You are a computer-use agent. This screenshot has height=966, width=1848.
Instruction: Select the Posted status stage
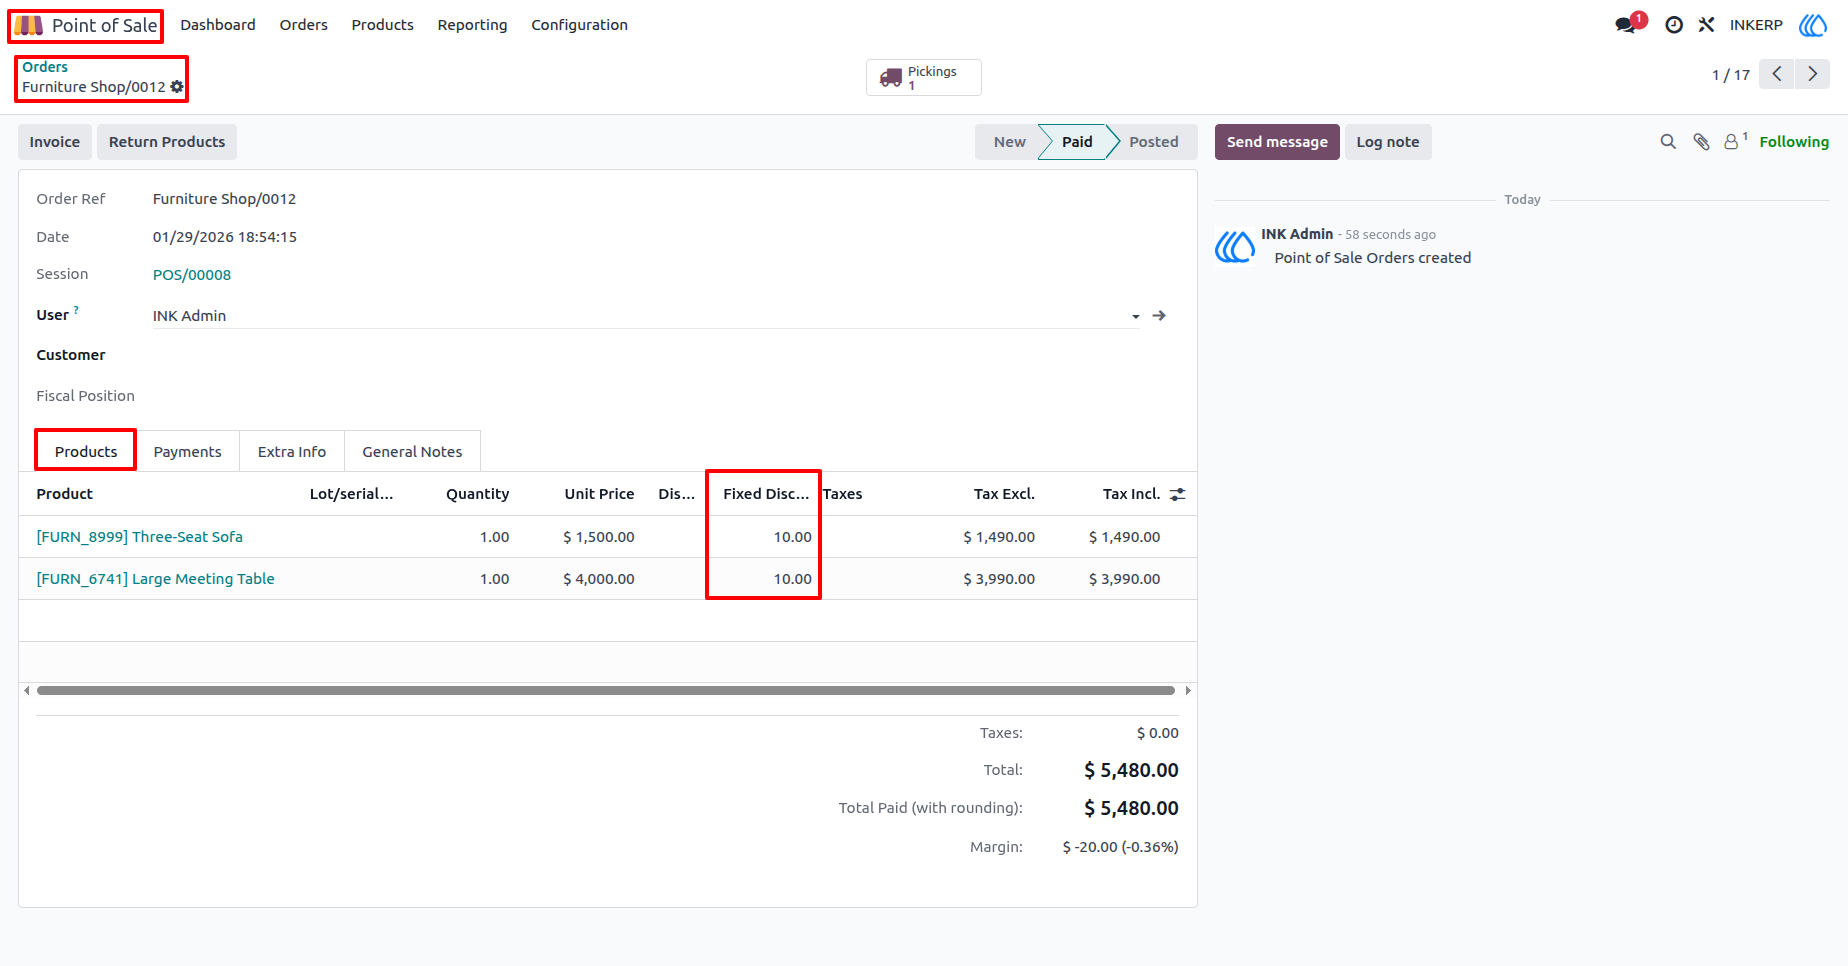pos(1154,142)
